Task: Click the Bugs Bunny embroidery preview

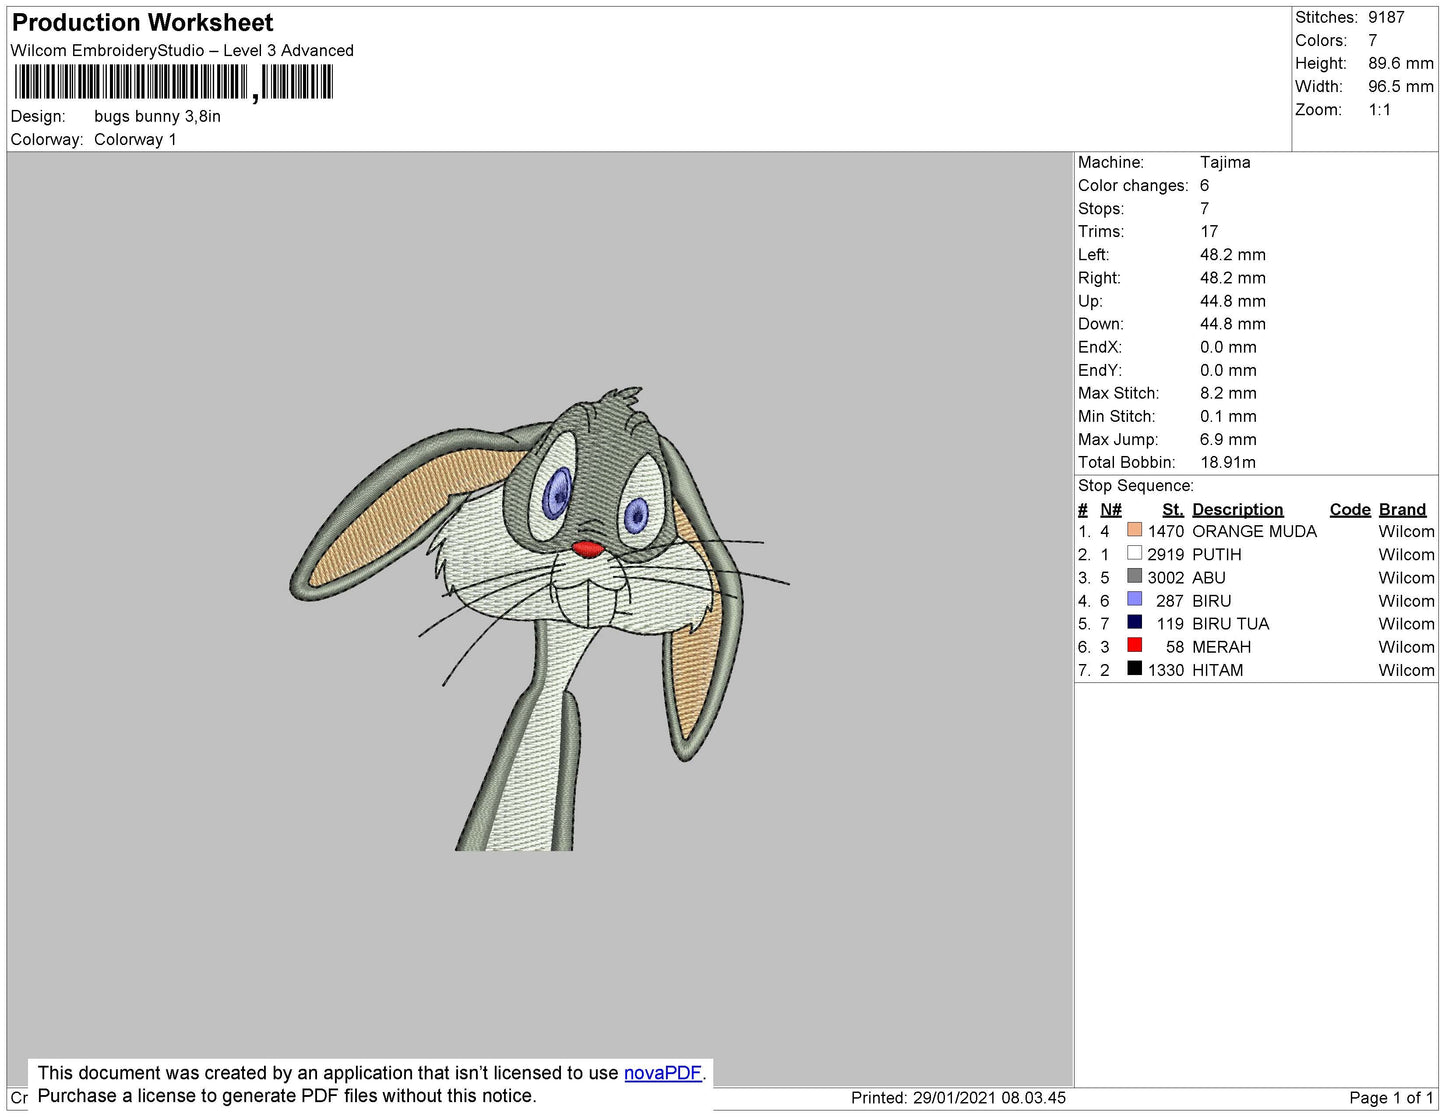Action: (x=540, y=618)
